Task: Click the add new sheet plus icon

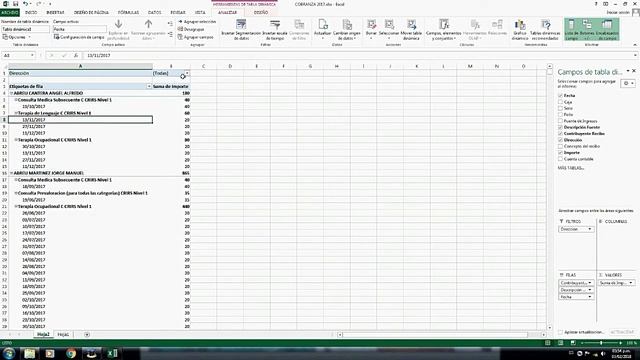Action: tap(87, 335)
